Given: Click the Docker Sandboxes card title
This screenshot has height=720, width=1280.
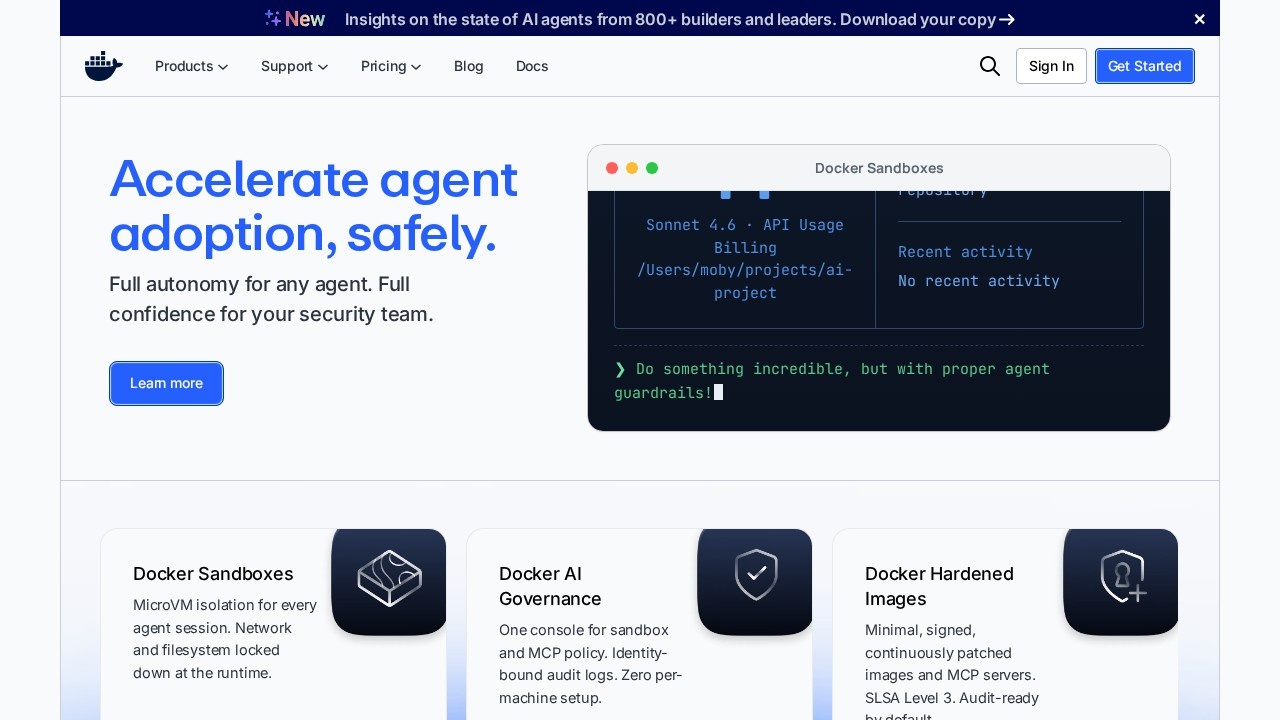Looking at the screenshot, I should pyautogui.click(x=213, y=574).
